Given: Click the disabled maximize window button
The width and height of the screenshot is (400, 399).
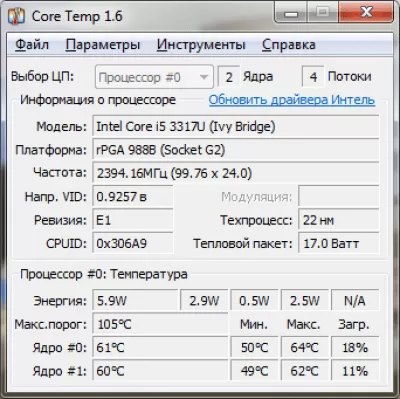Looking at the screenshot, I should [x=322, y=13].
